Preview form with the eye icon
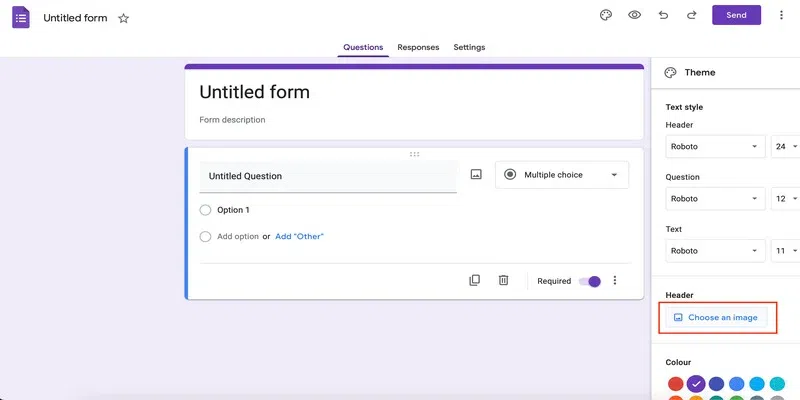 coord(634,15)
